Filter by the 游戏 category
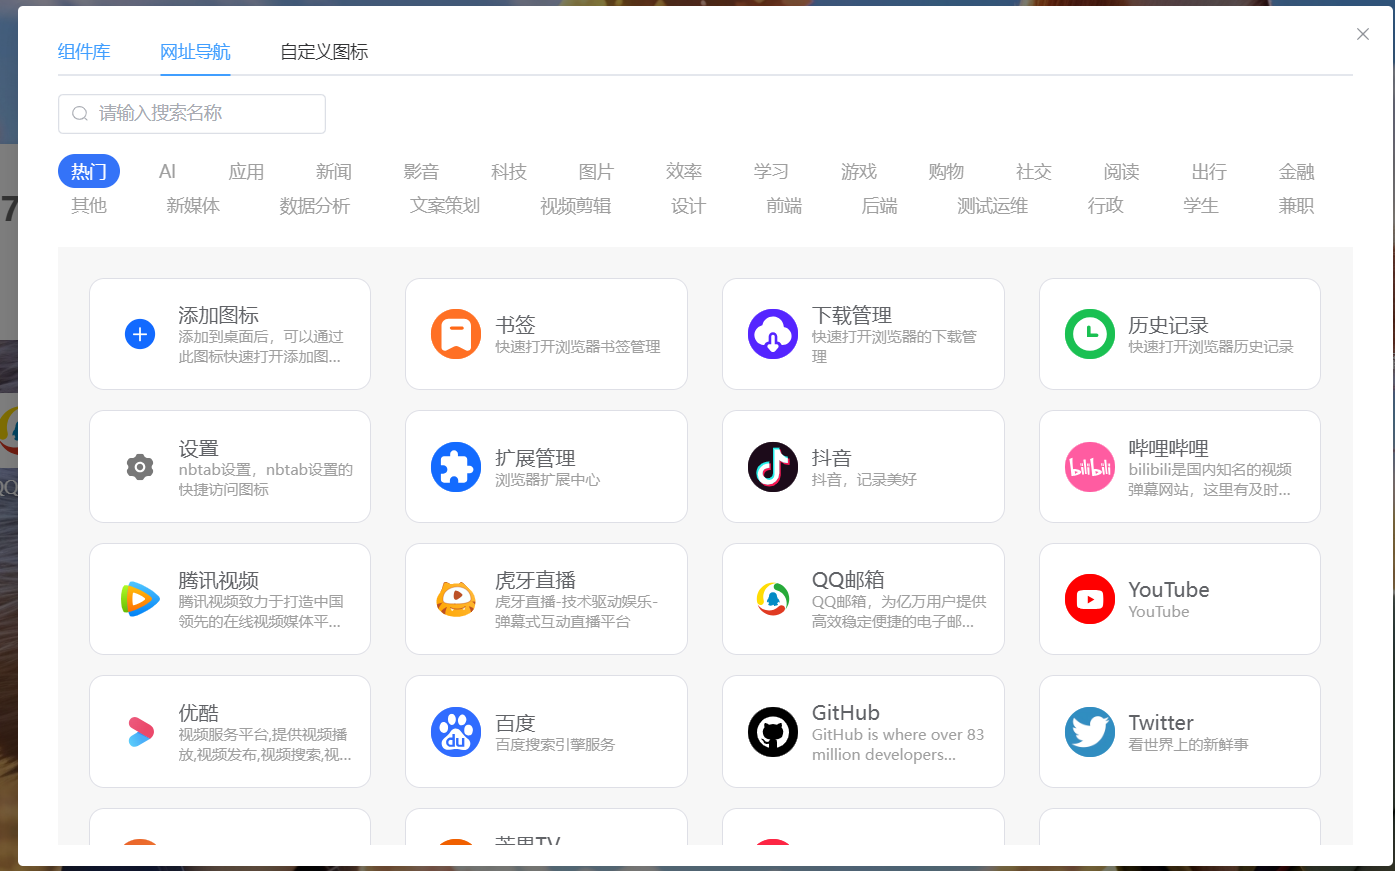The height and width of the screenshot is (871, 1395). click(x=858, y=171)
